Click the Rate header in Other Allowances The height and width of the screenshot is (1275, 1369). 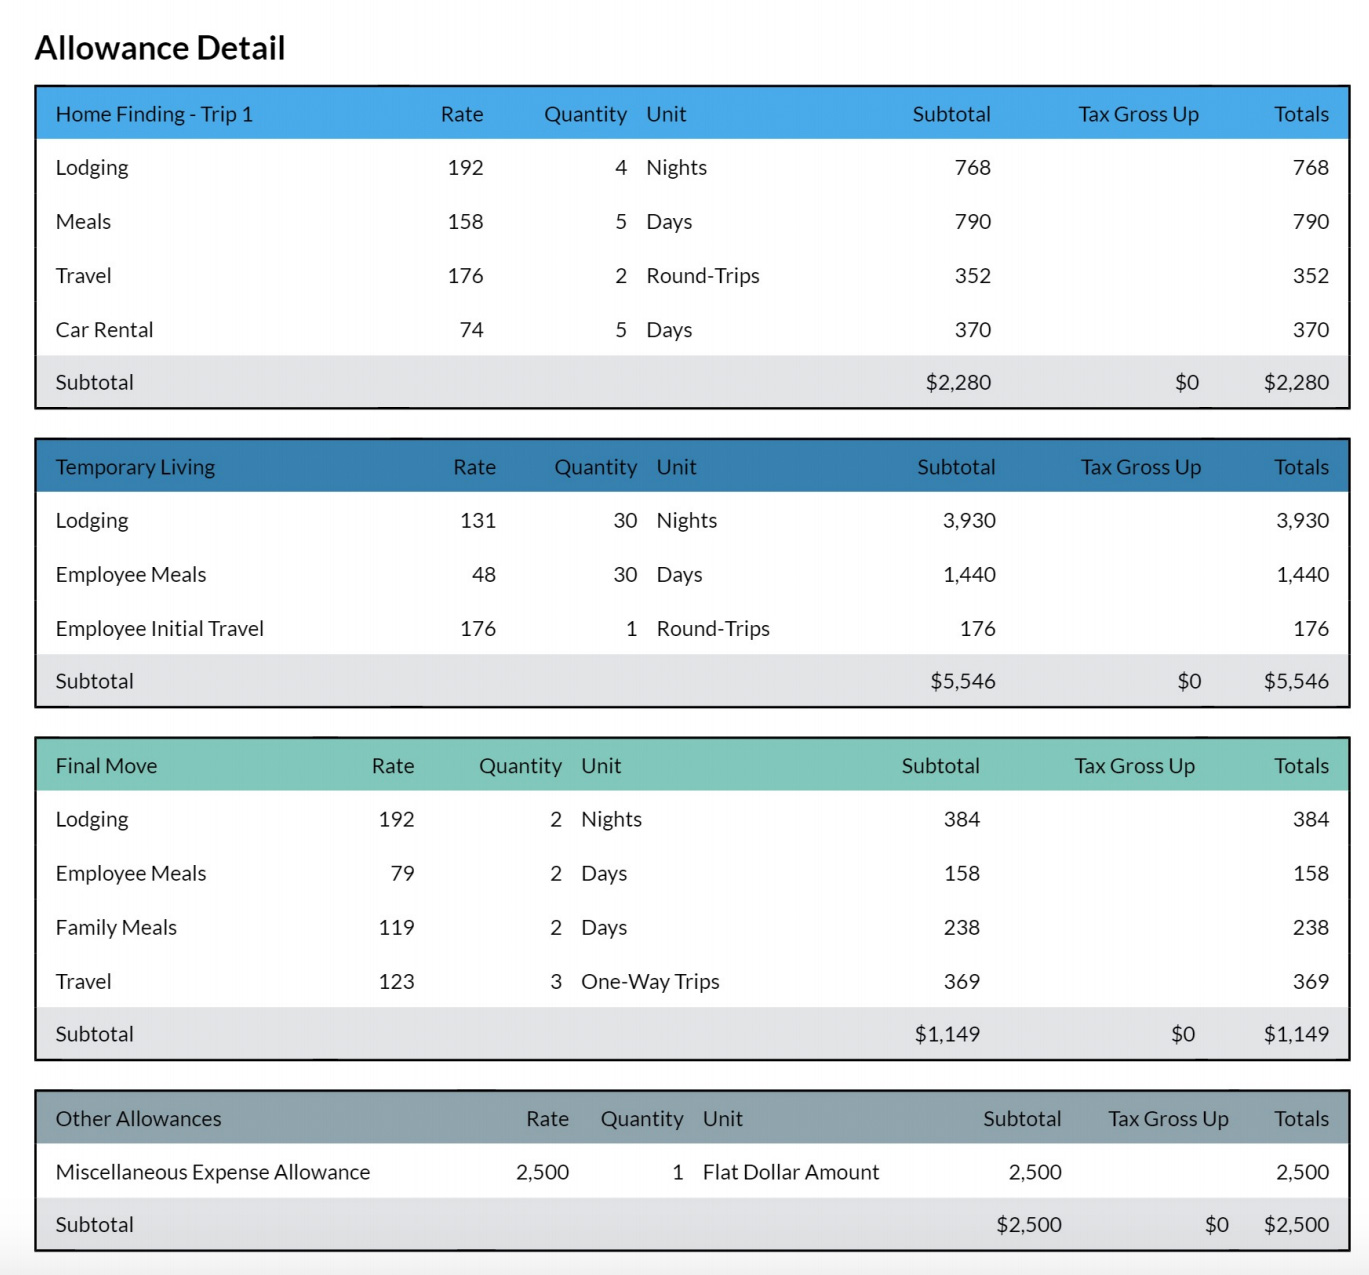(x=547, y=1119)
